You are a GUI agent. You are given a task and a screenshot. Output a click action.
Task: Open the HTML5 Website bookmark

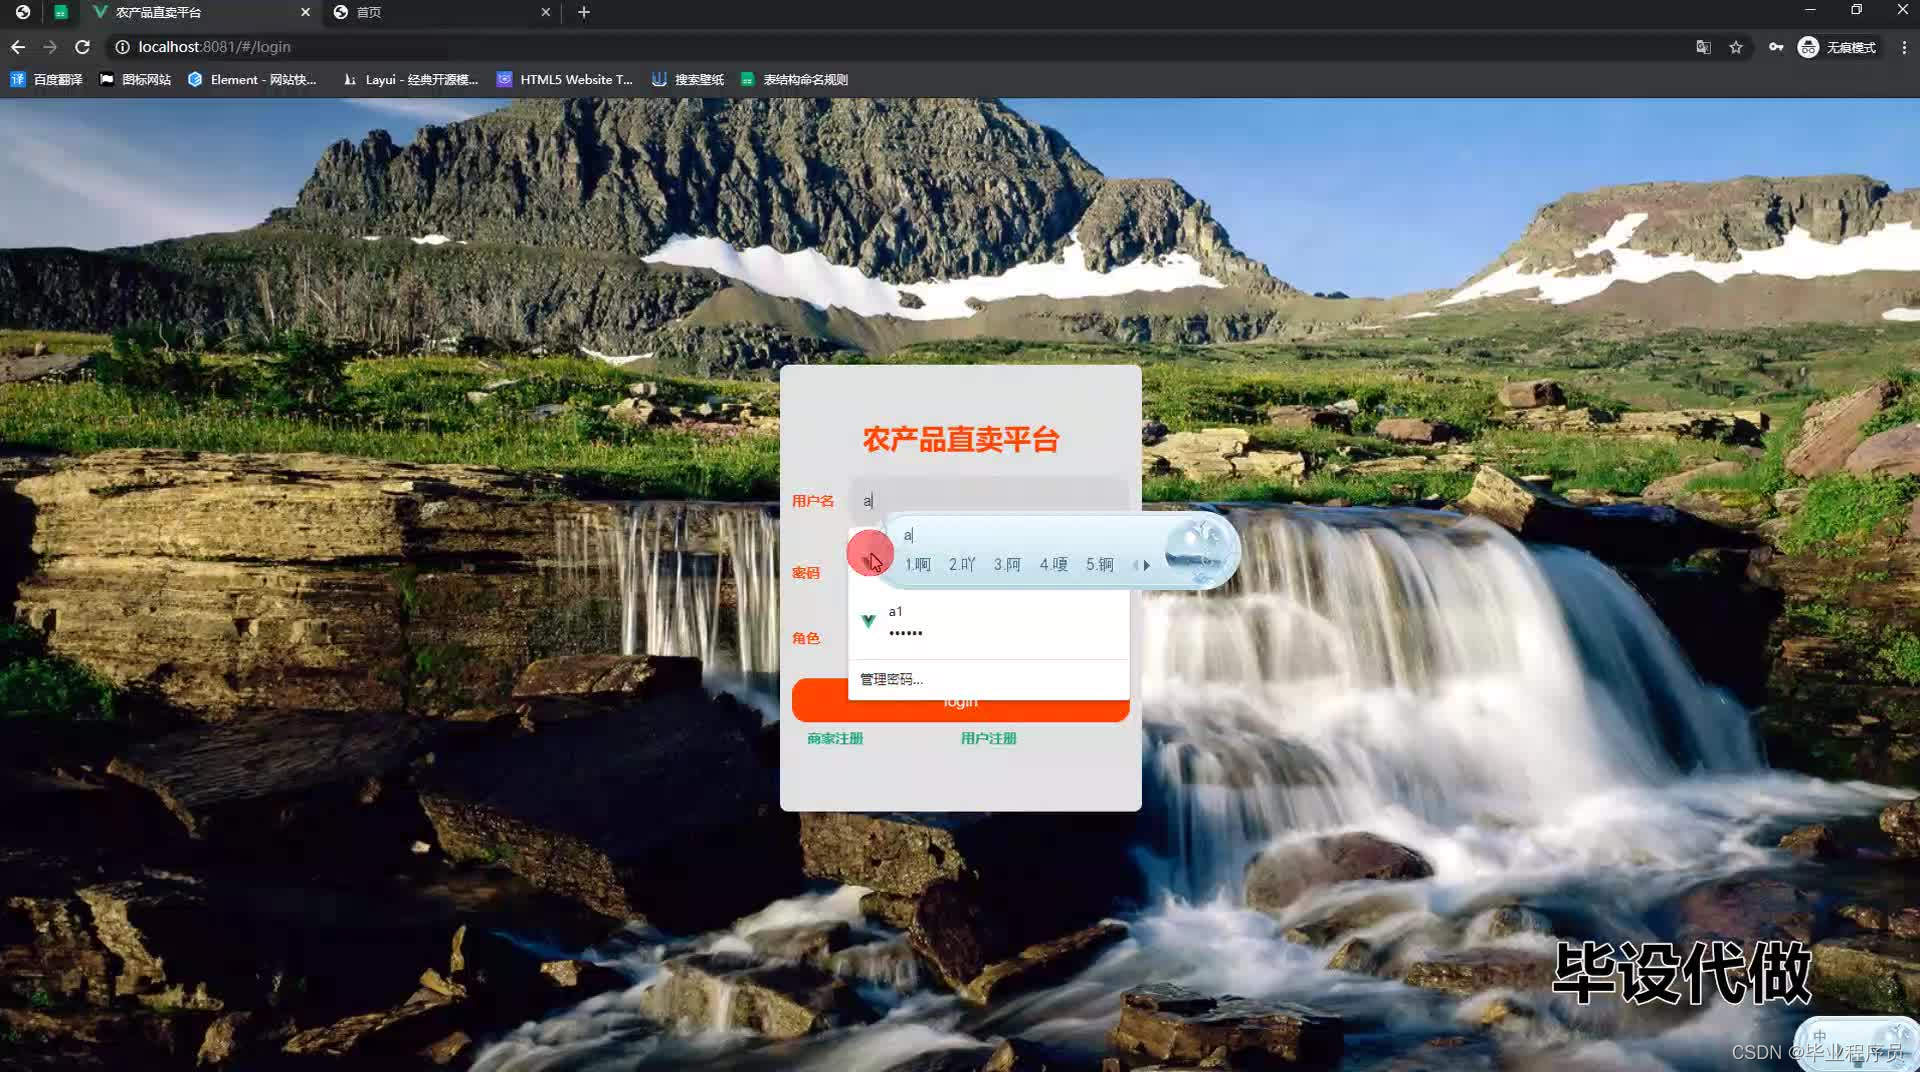(565, 79)
